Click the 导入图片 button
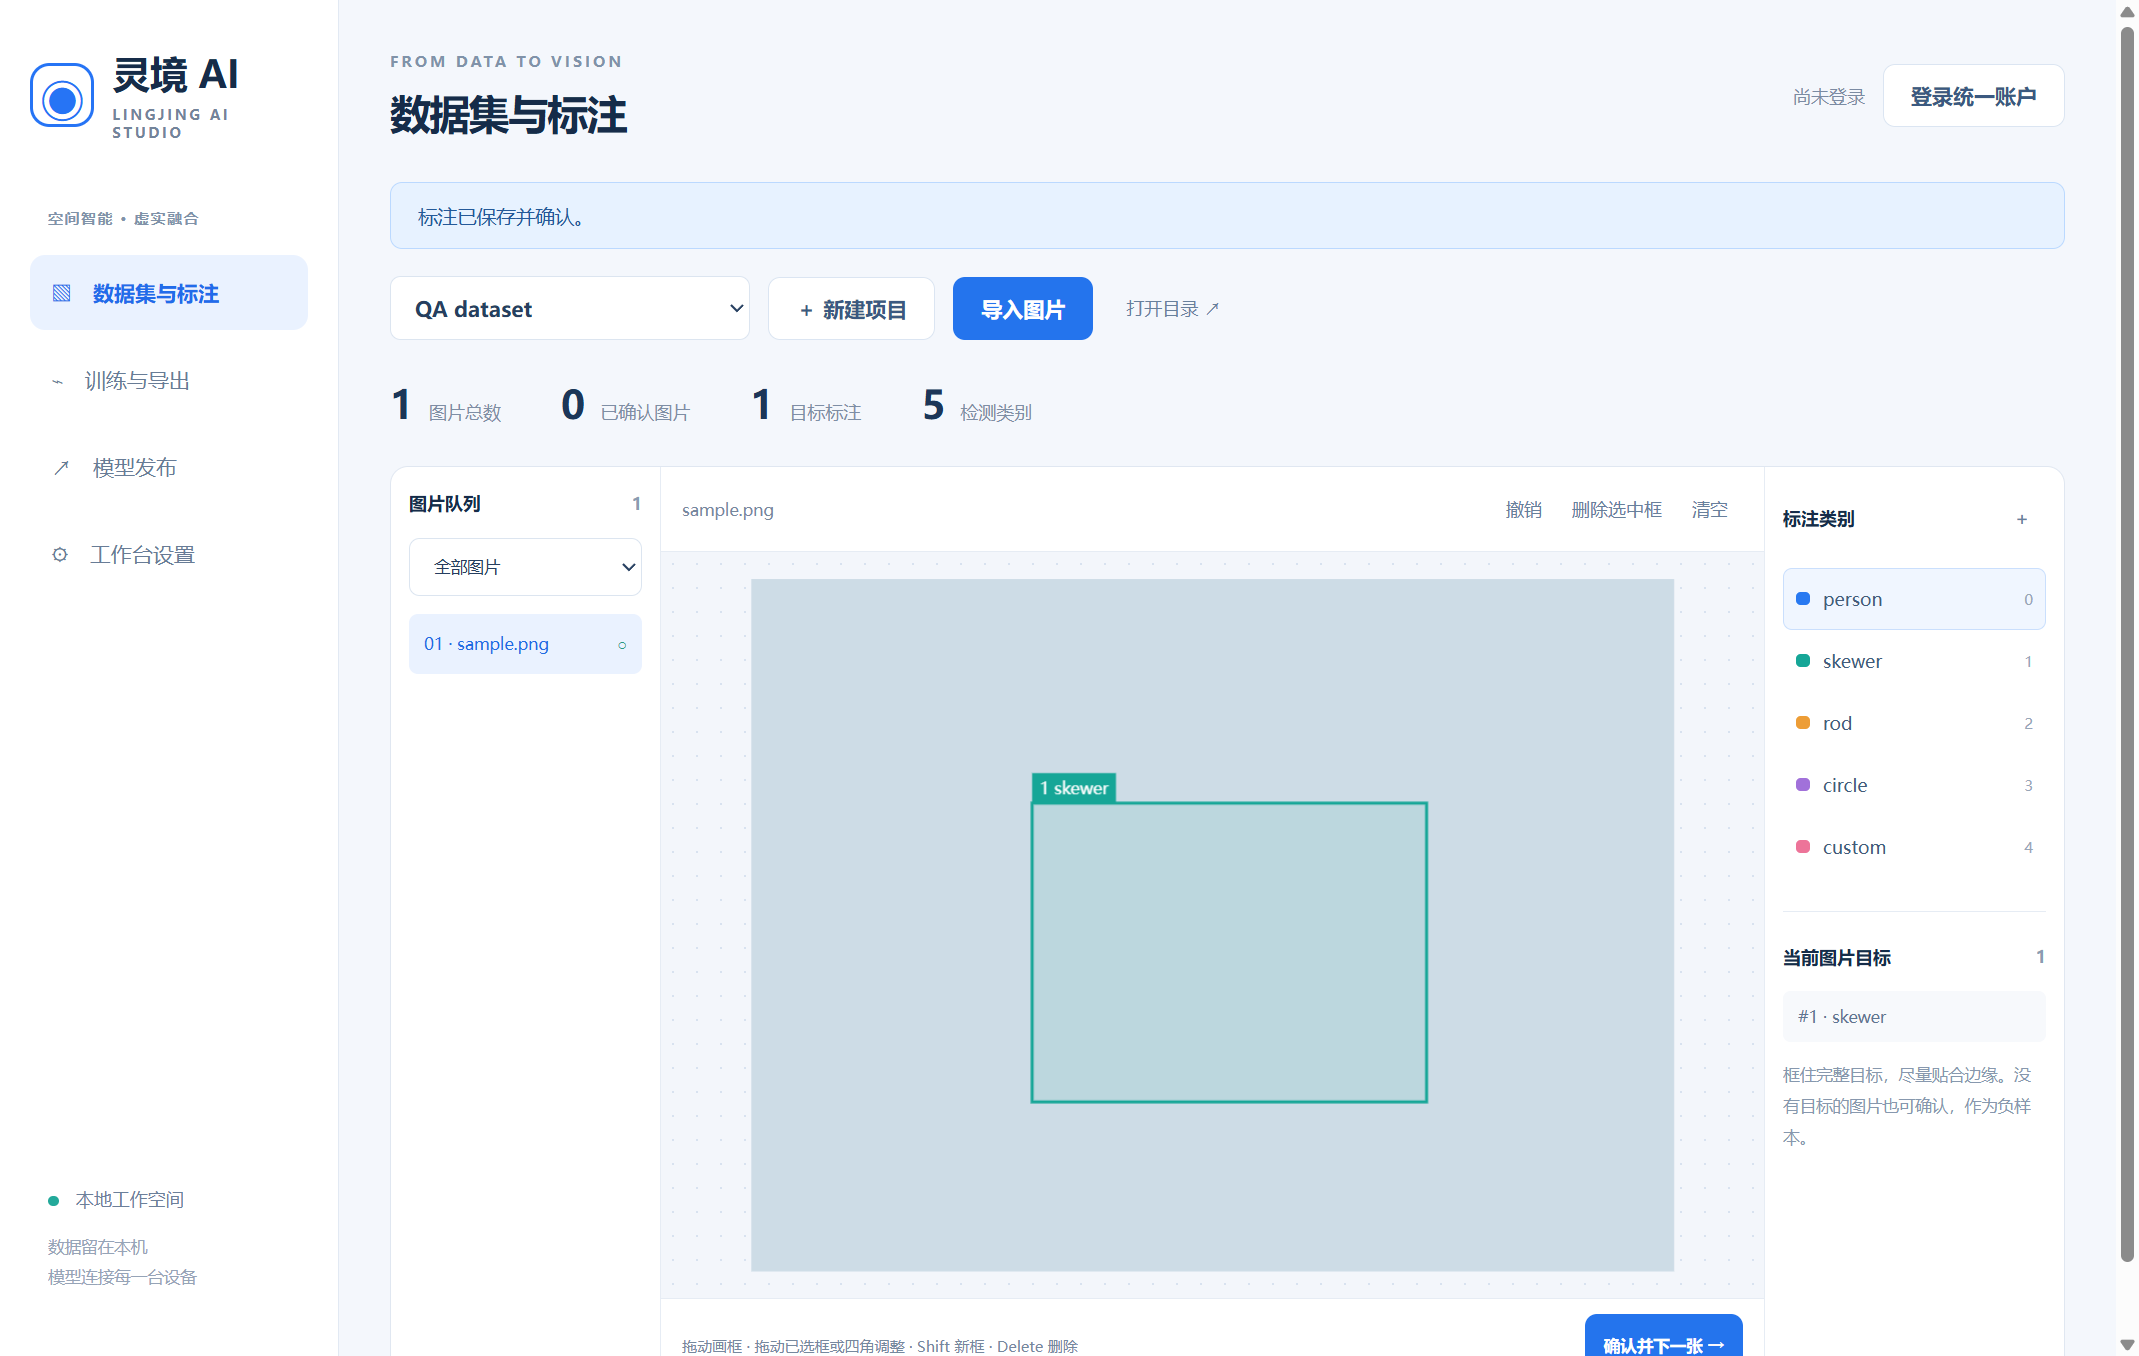 pos(1022,309)
